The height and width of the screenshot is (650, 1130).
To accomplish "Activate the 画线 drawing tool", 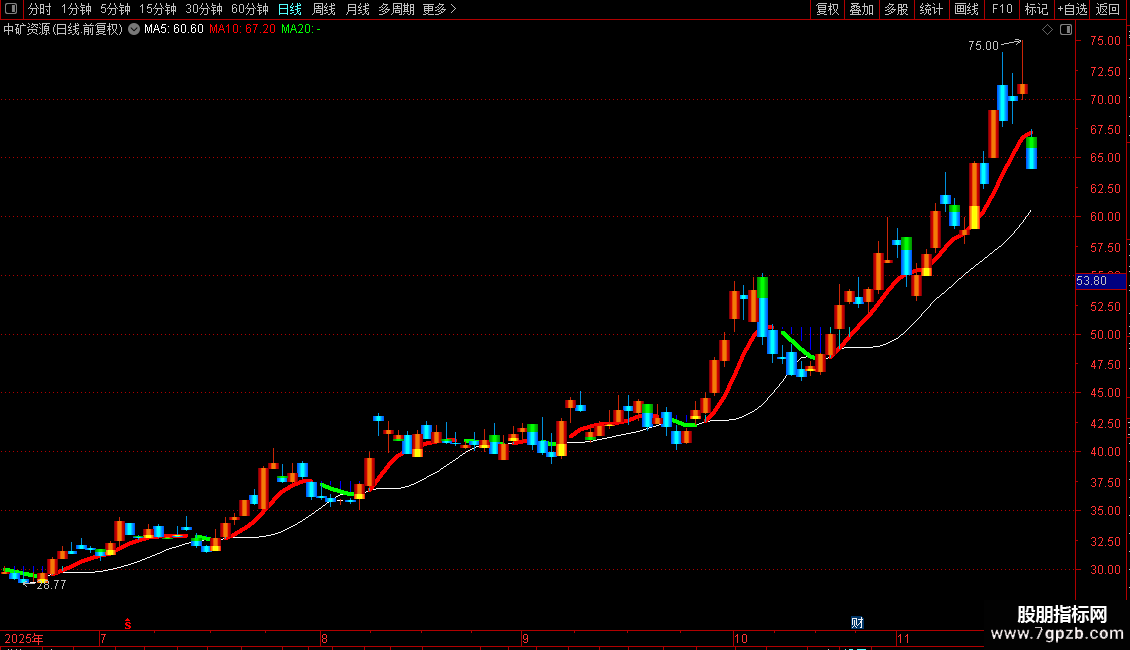I will pos(966,9).
